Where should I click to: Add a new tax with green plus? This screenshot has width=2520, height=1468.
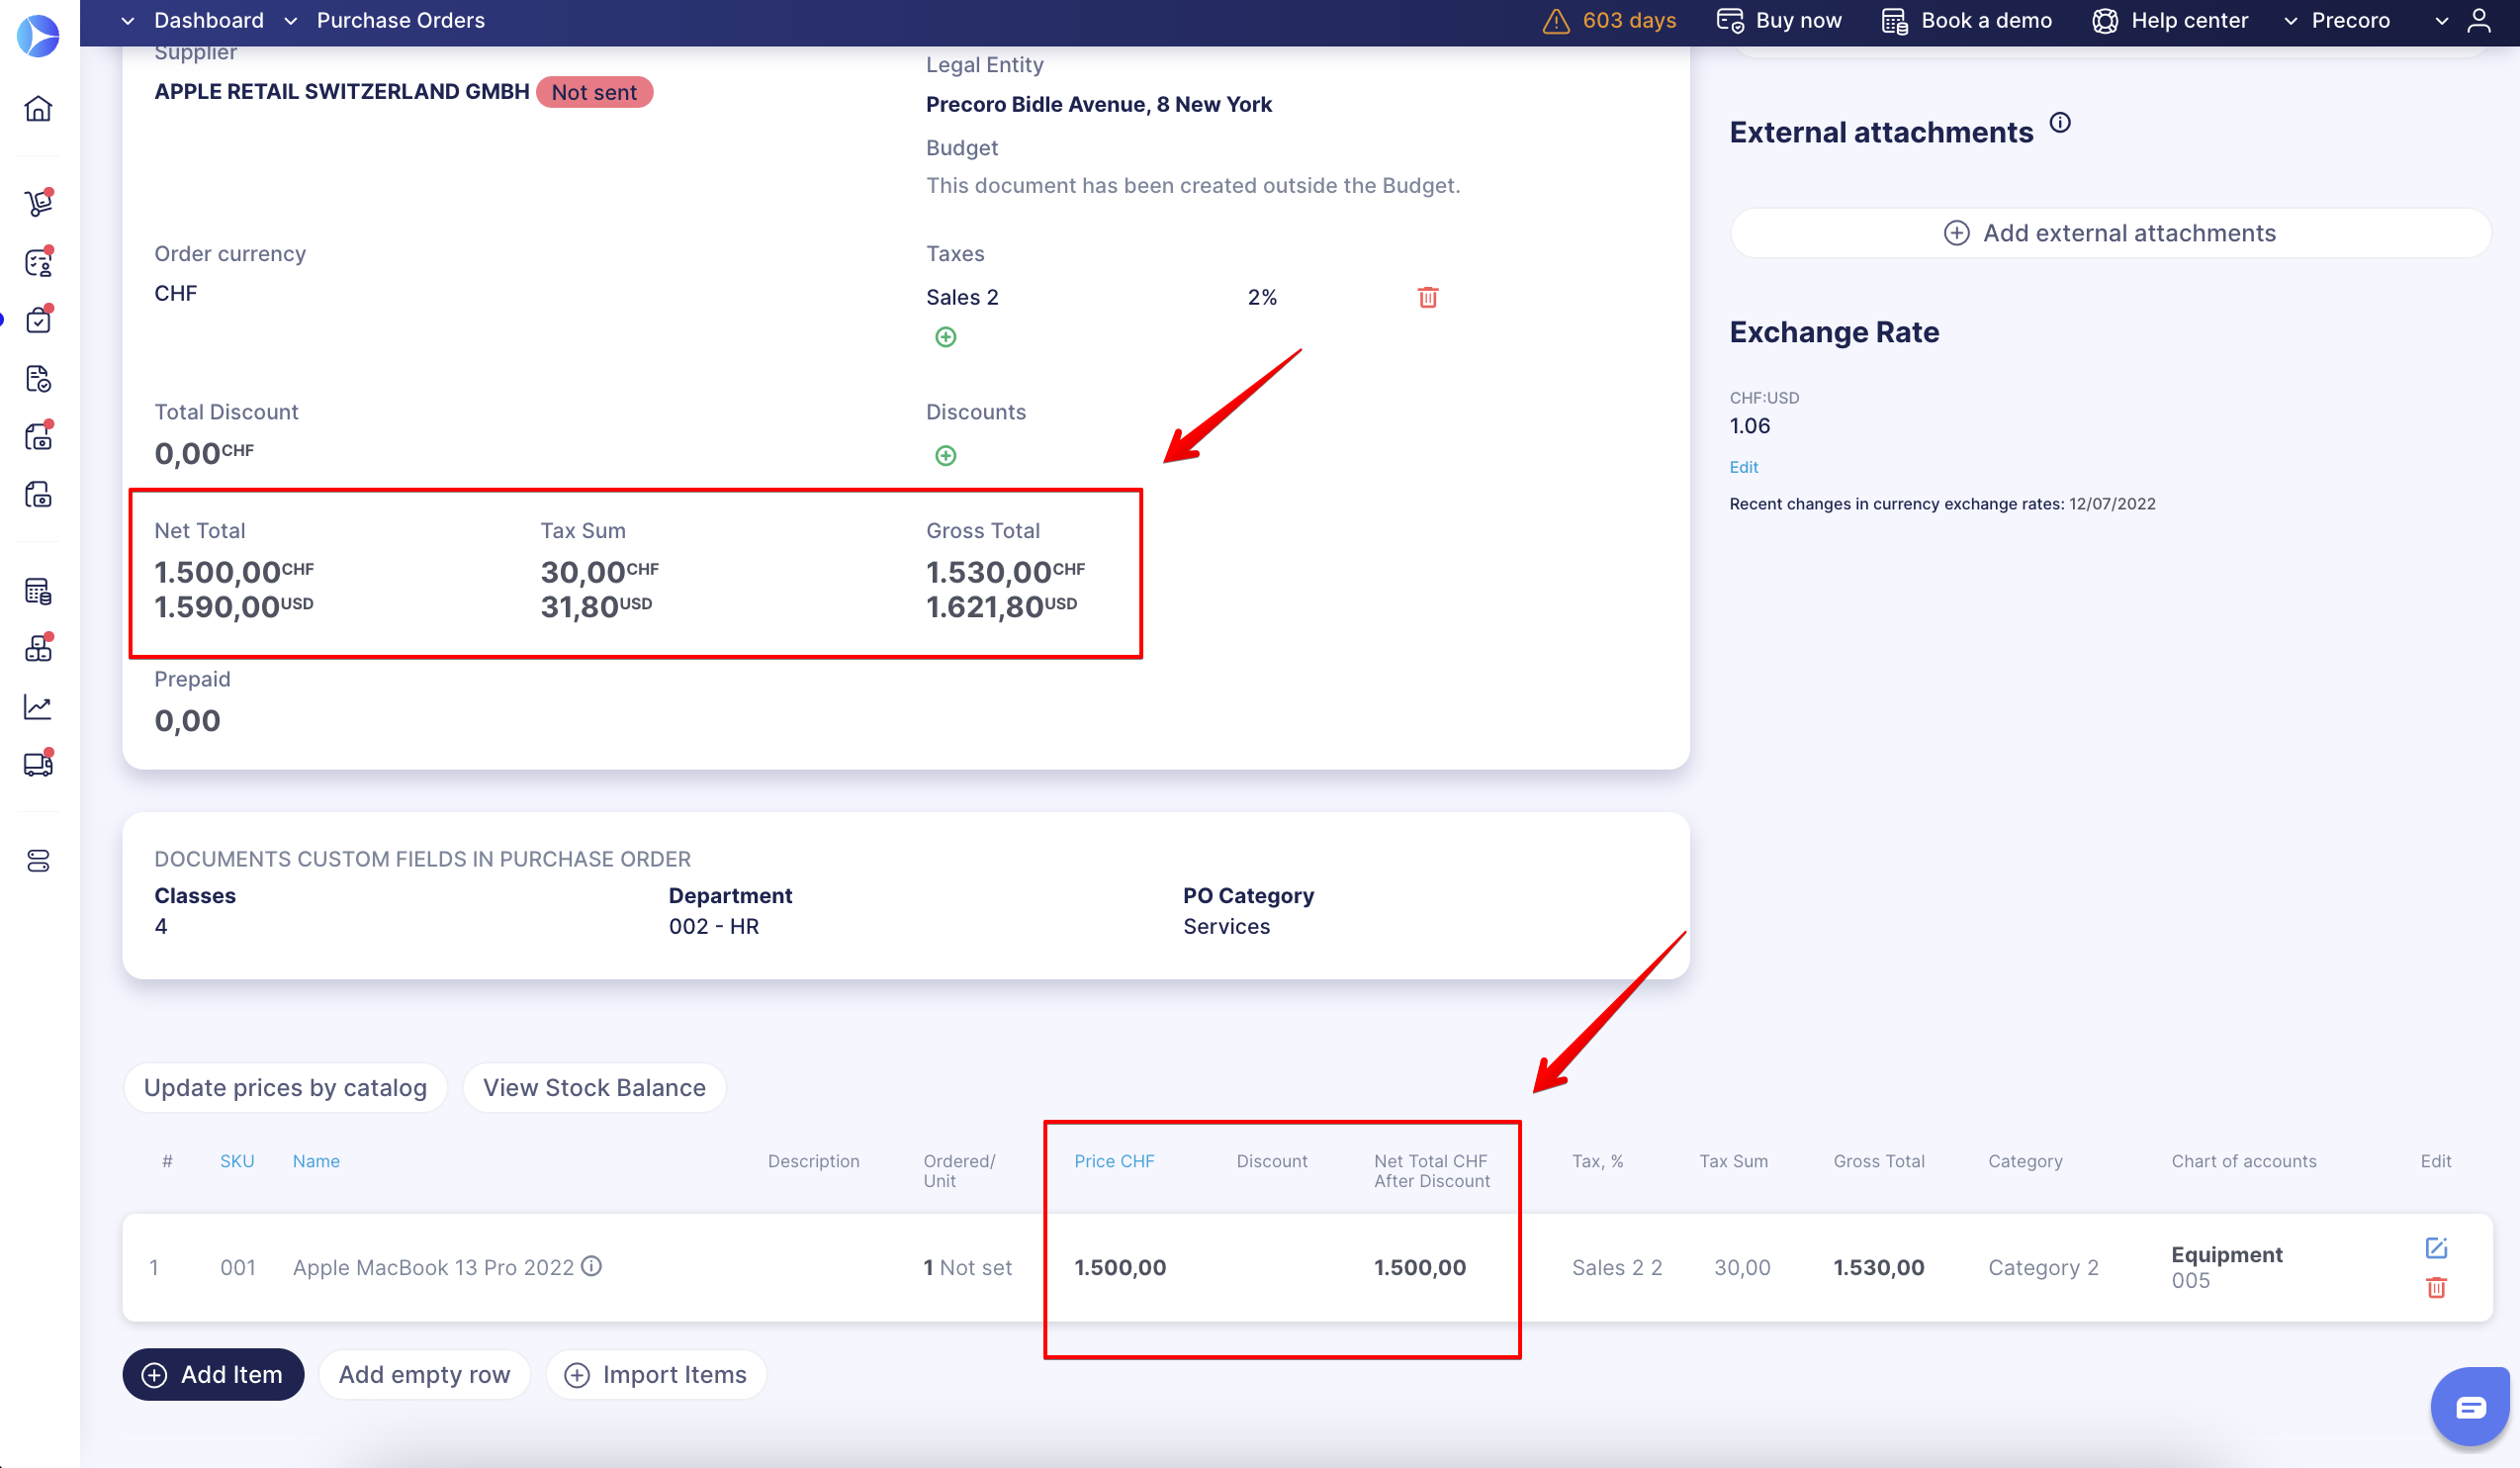945,337
